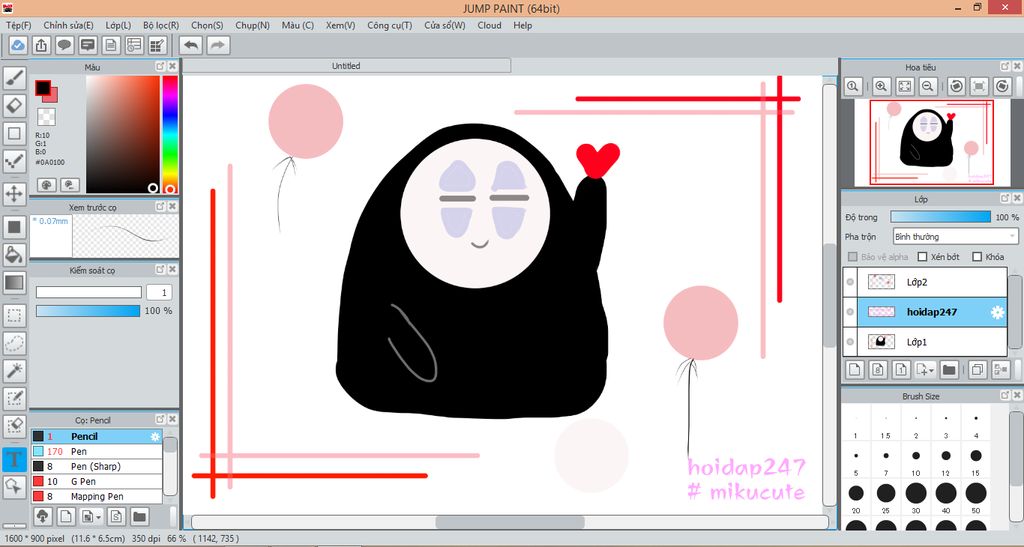Select the G Pen brush
Image resolution: width=1024 pixels, height=547 pixels.
pyautogui.click(x=97, y=481)
